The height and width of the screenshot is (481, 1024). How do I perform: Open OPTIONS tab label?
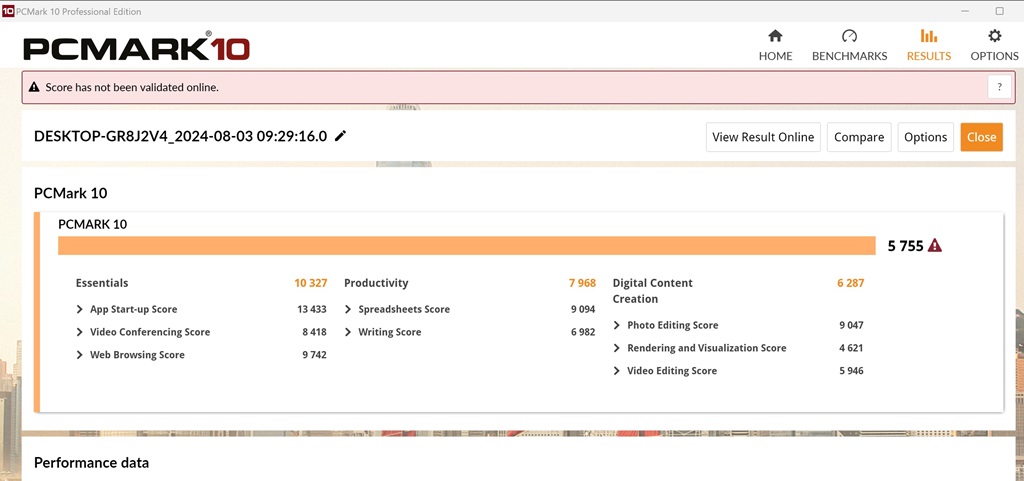(x=994, y=56)
